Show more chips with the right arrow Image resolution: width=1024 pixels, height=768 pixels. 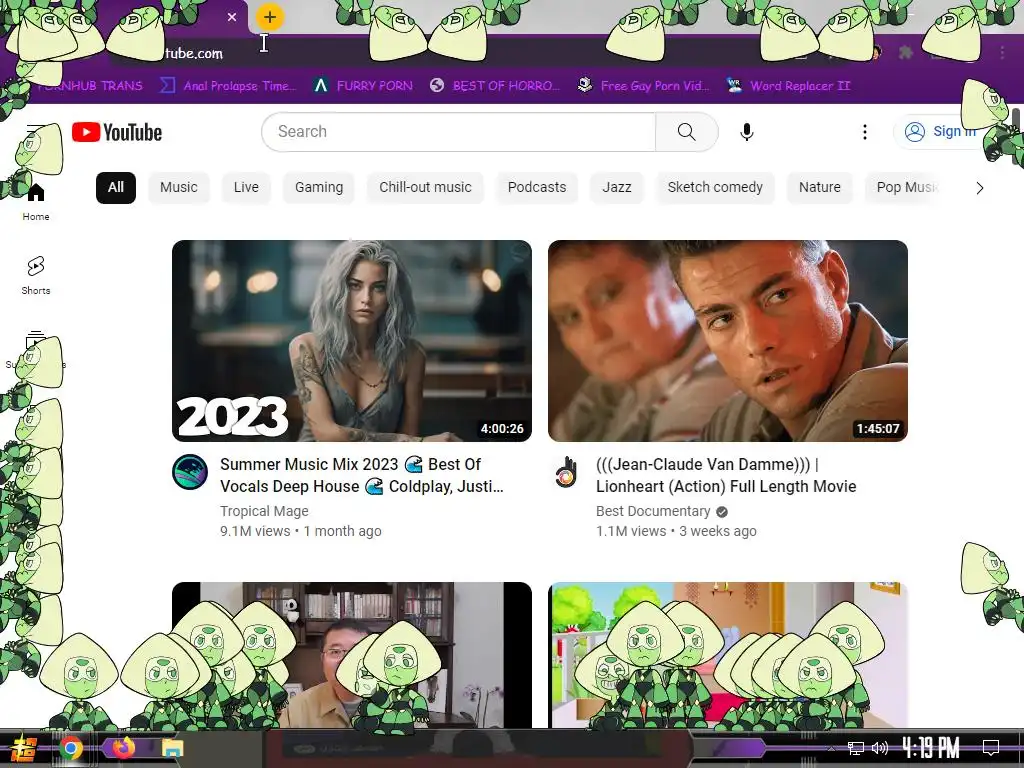(x=979, y=188)
